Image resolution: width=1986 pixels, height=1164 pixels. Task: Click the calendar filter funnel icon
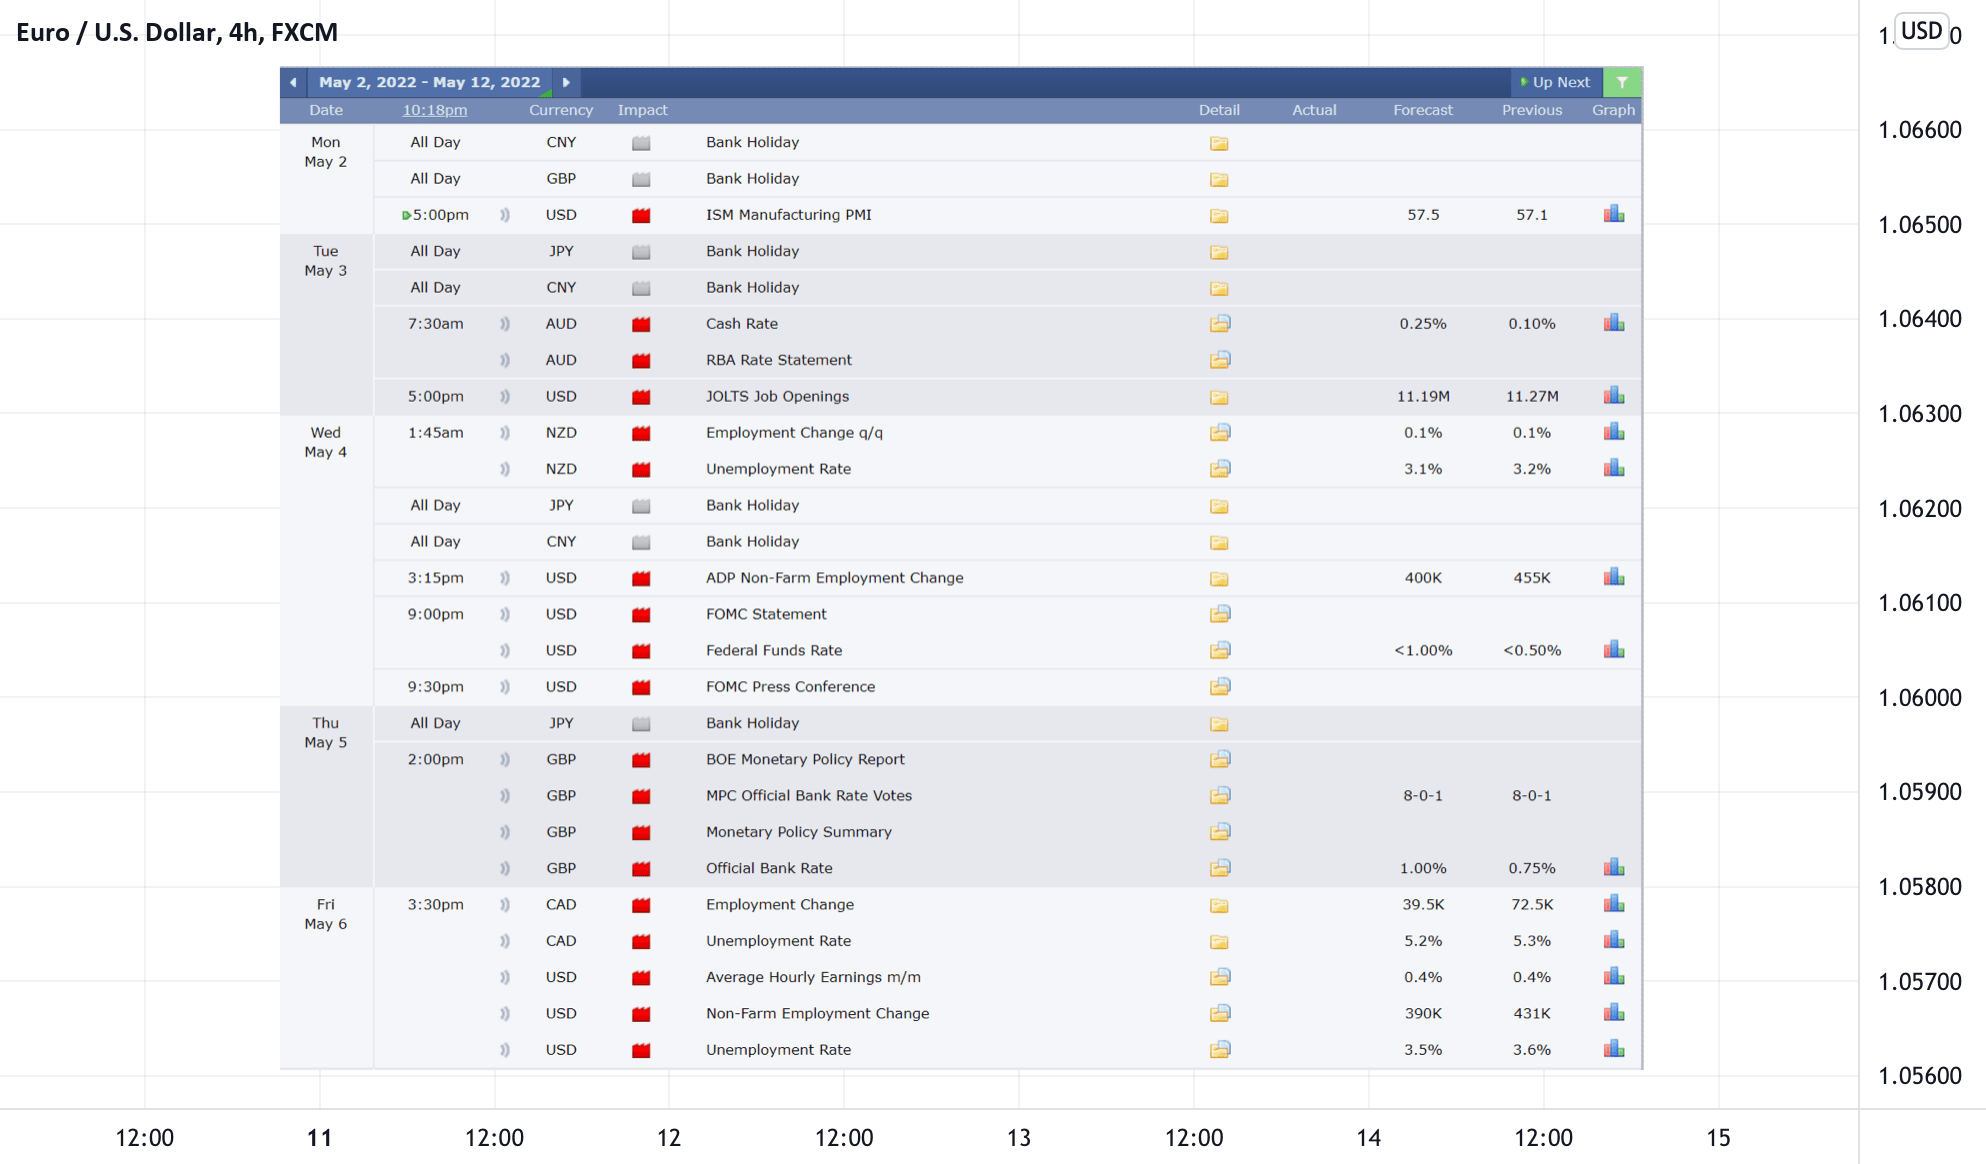click(1622, 82)
